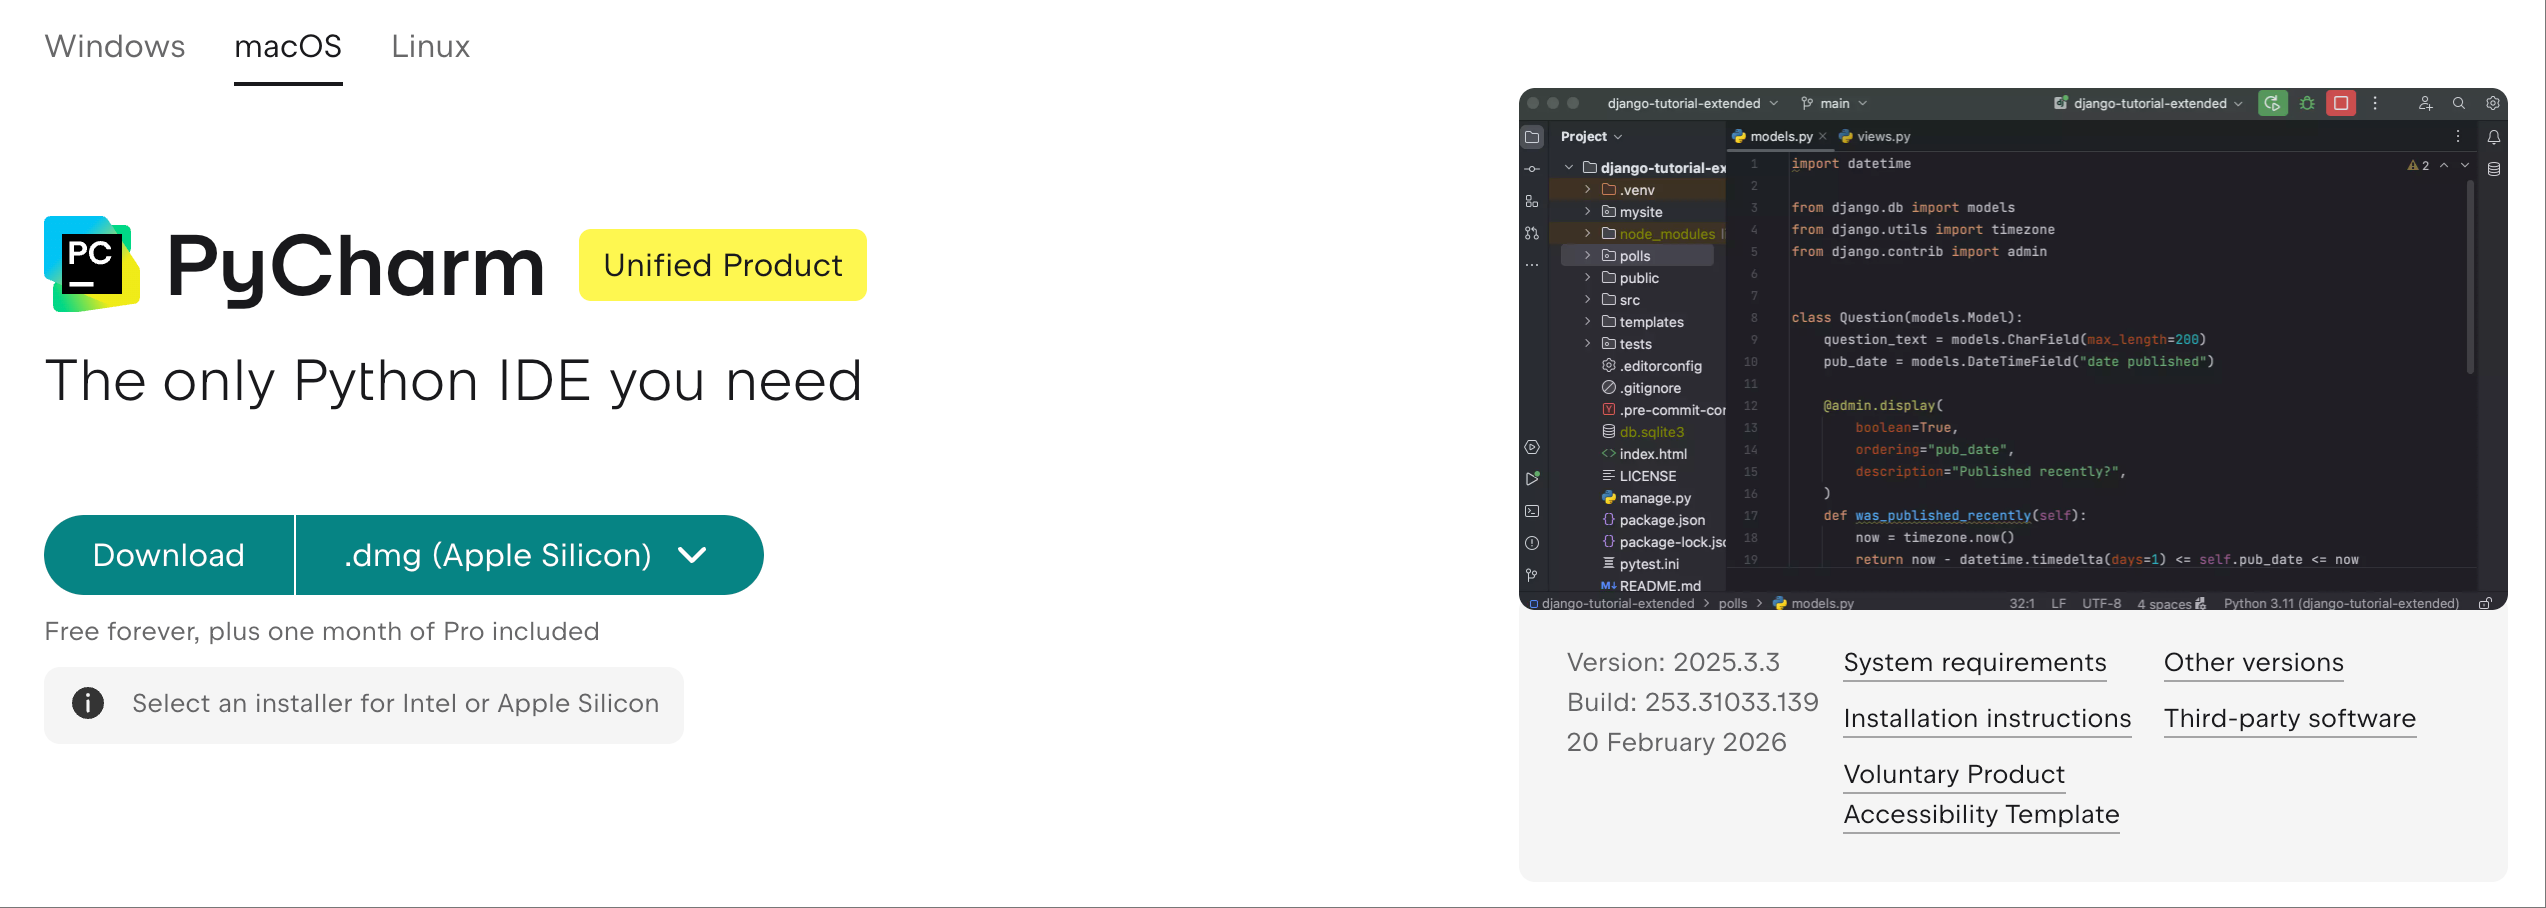Click the Download button

click(169, 555)
